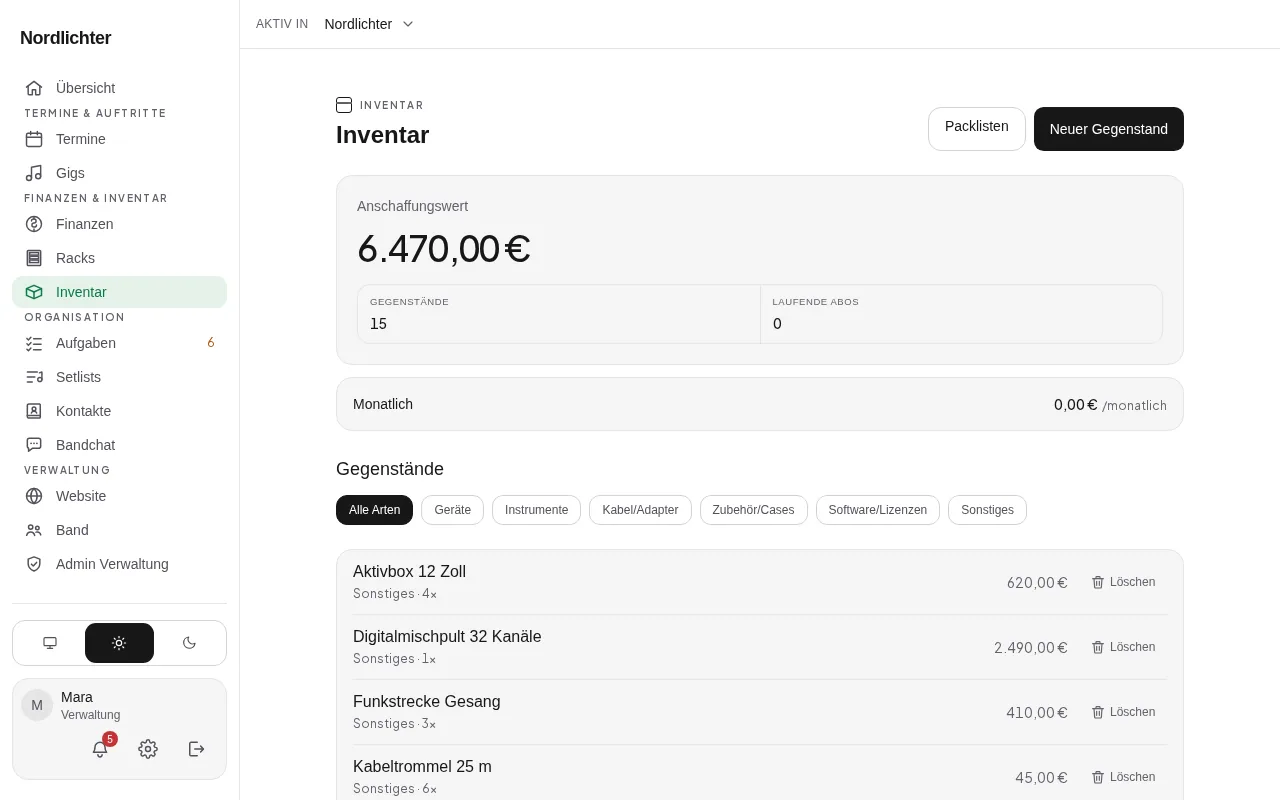1280x800 pixels.
Task: Open the Packlisten button
Action: click(x=977, y=129)
